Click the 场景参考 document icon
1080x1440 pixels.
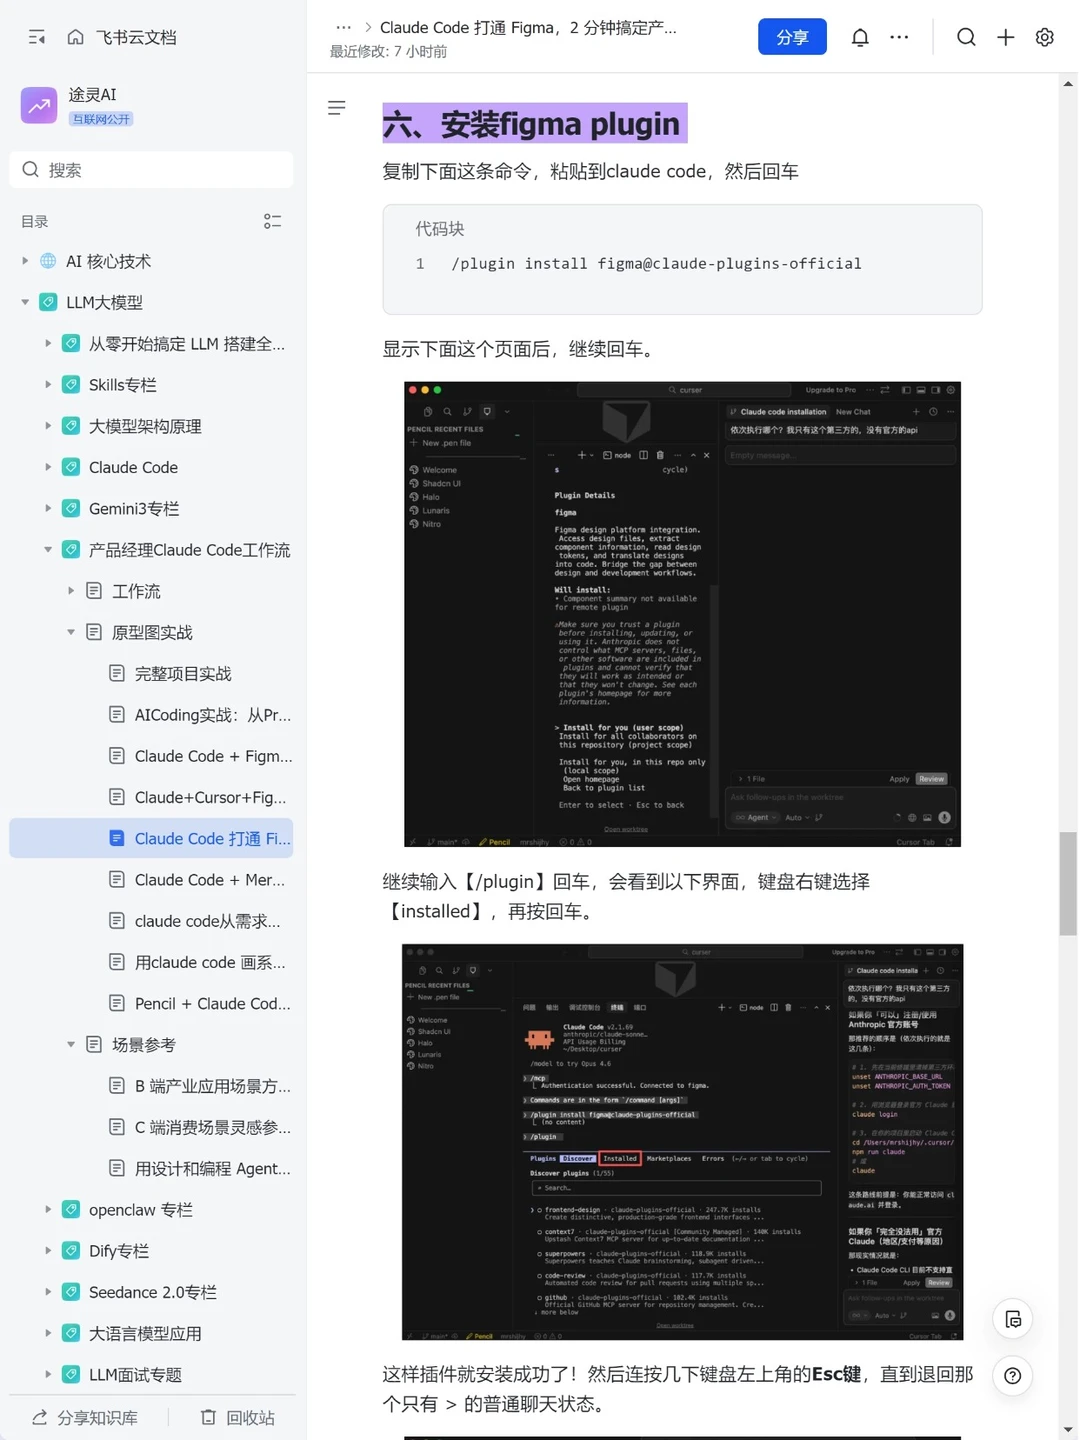(x=94, y=1044)
